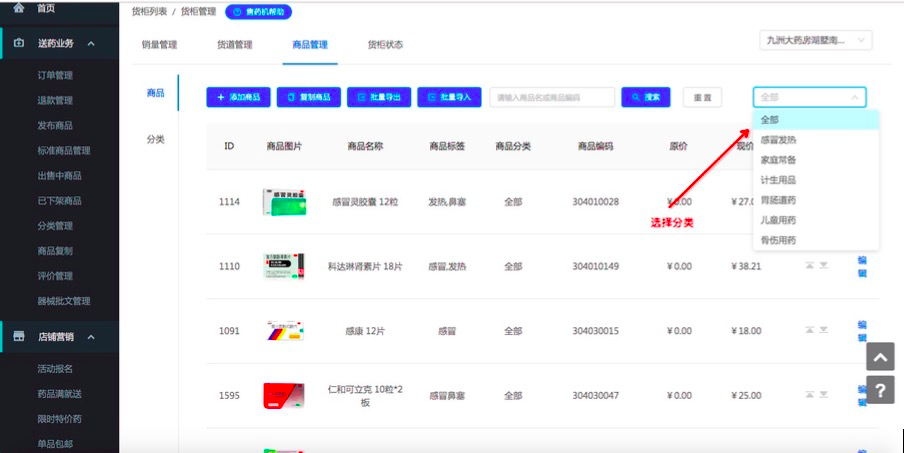This screenshot has width=904, height=453.
Task: Click the 添加商品 button
Action: 238,97
